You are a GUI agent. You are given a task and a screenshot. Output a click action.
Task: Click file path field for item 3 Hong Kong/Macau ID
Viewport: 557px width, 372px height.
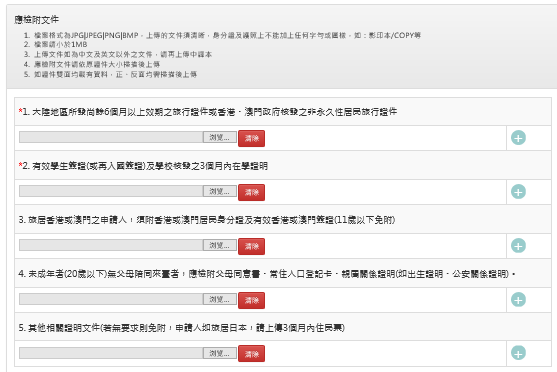click(x=111, y=246)
